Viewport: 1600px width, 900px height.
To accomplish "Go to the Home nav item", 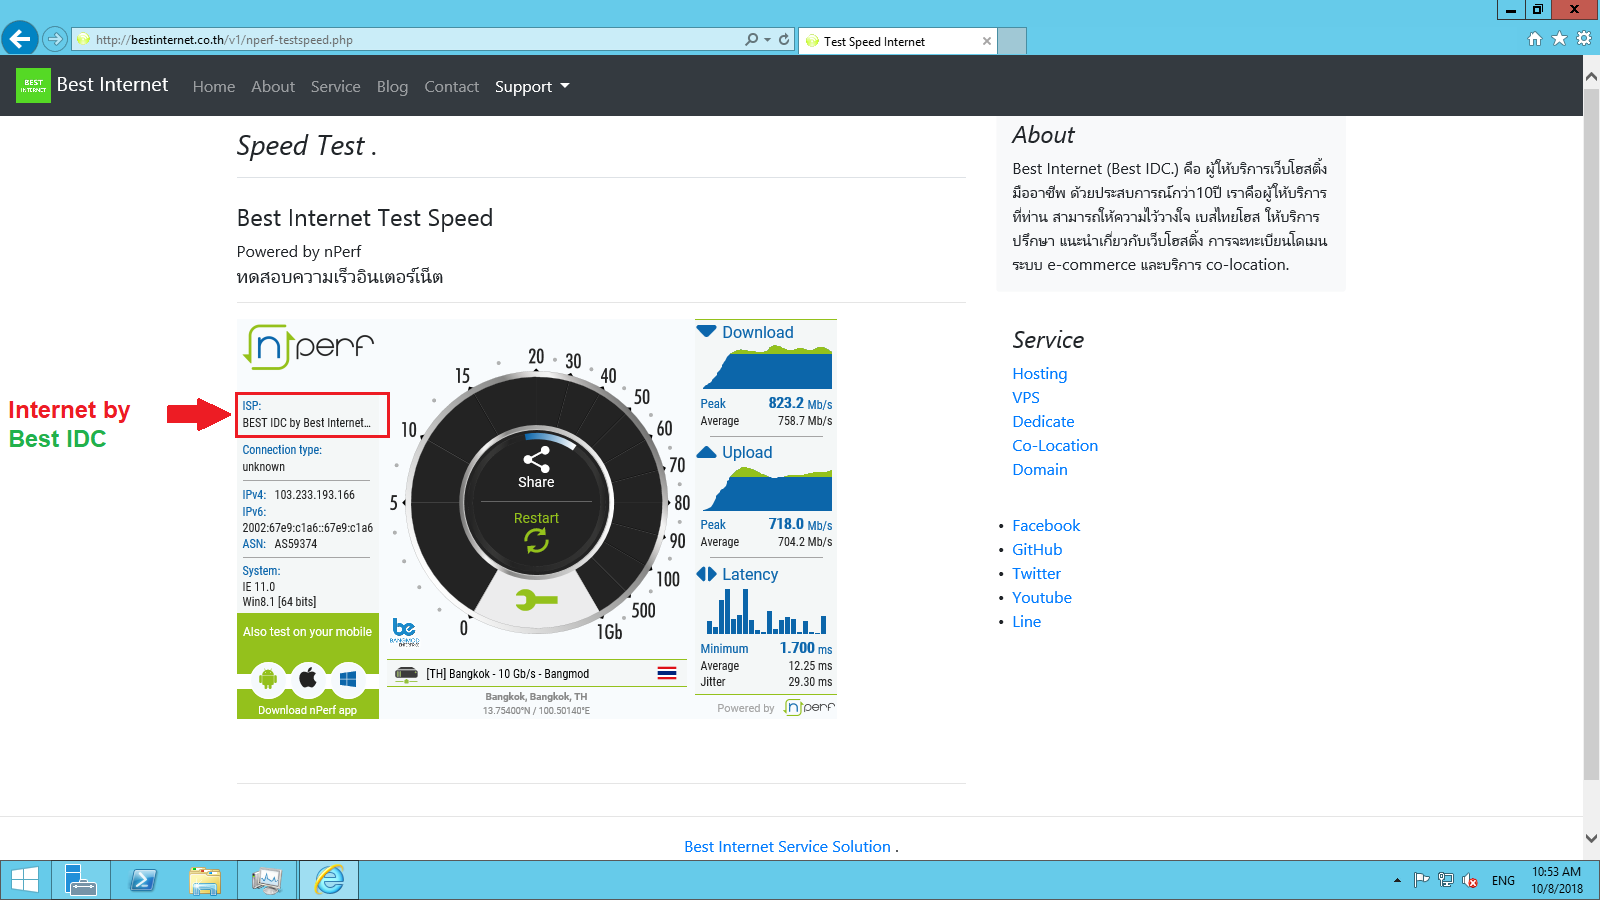I will click(214, 86).
